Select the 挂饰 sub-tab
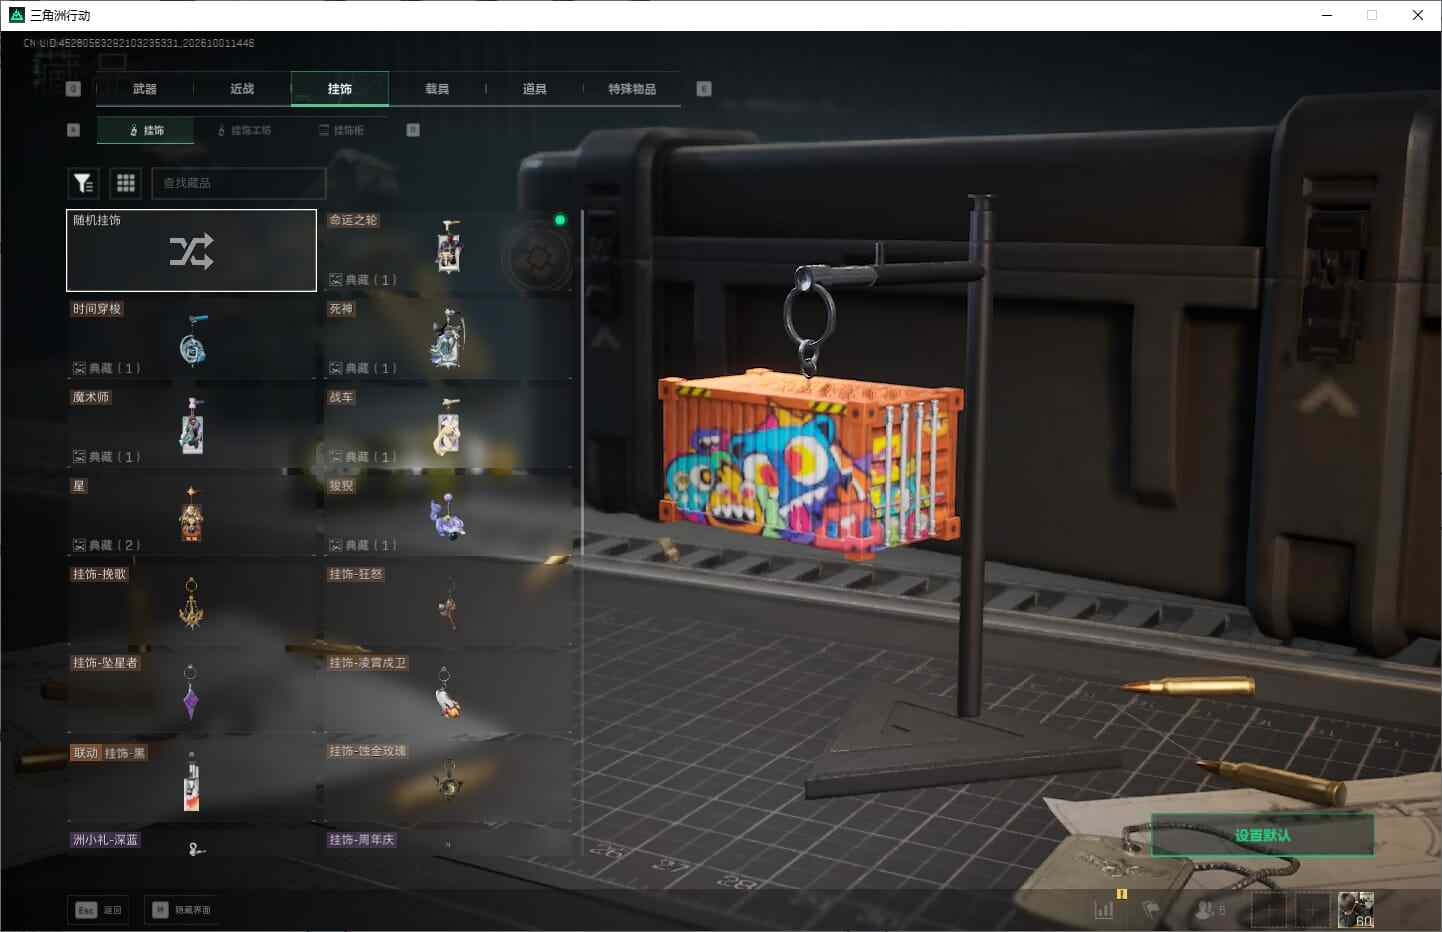This screenshot has height=932, width=1442. [x=146, y=130]
